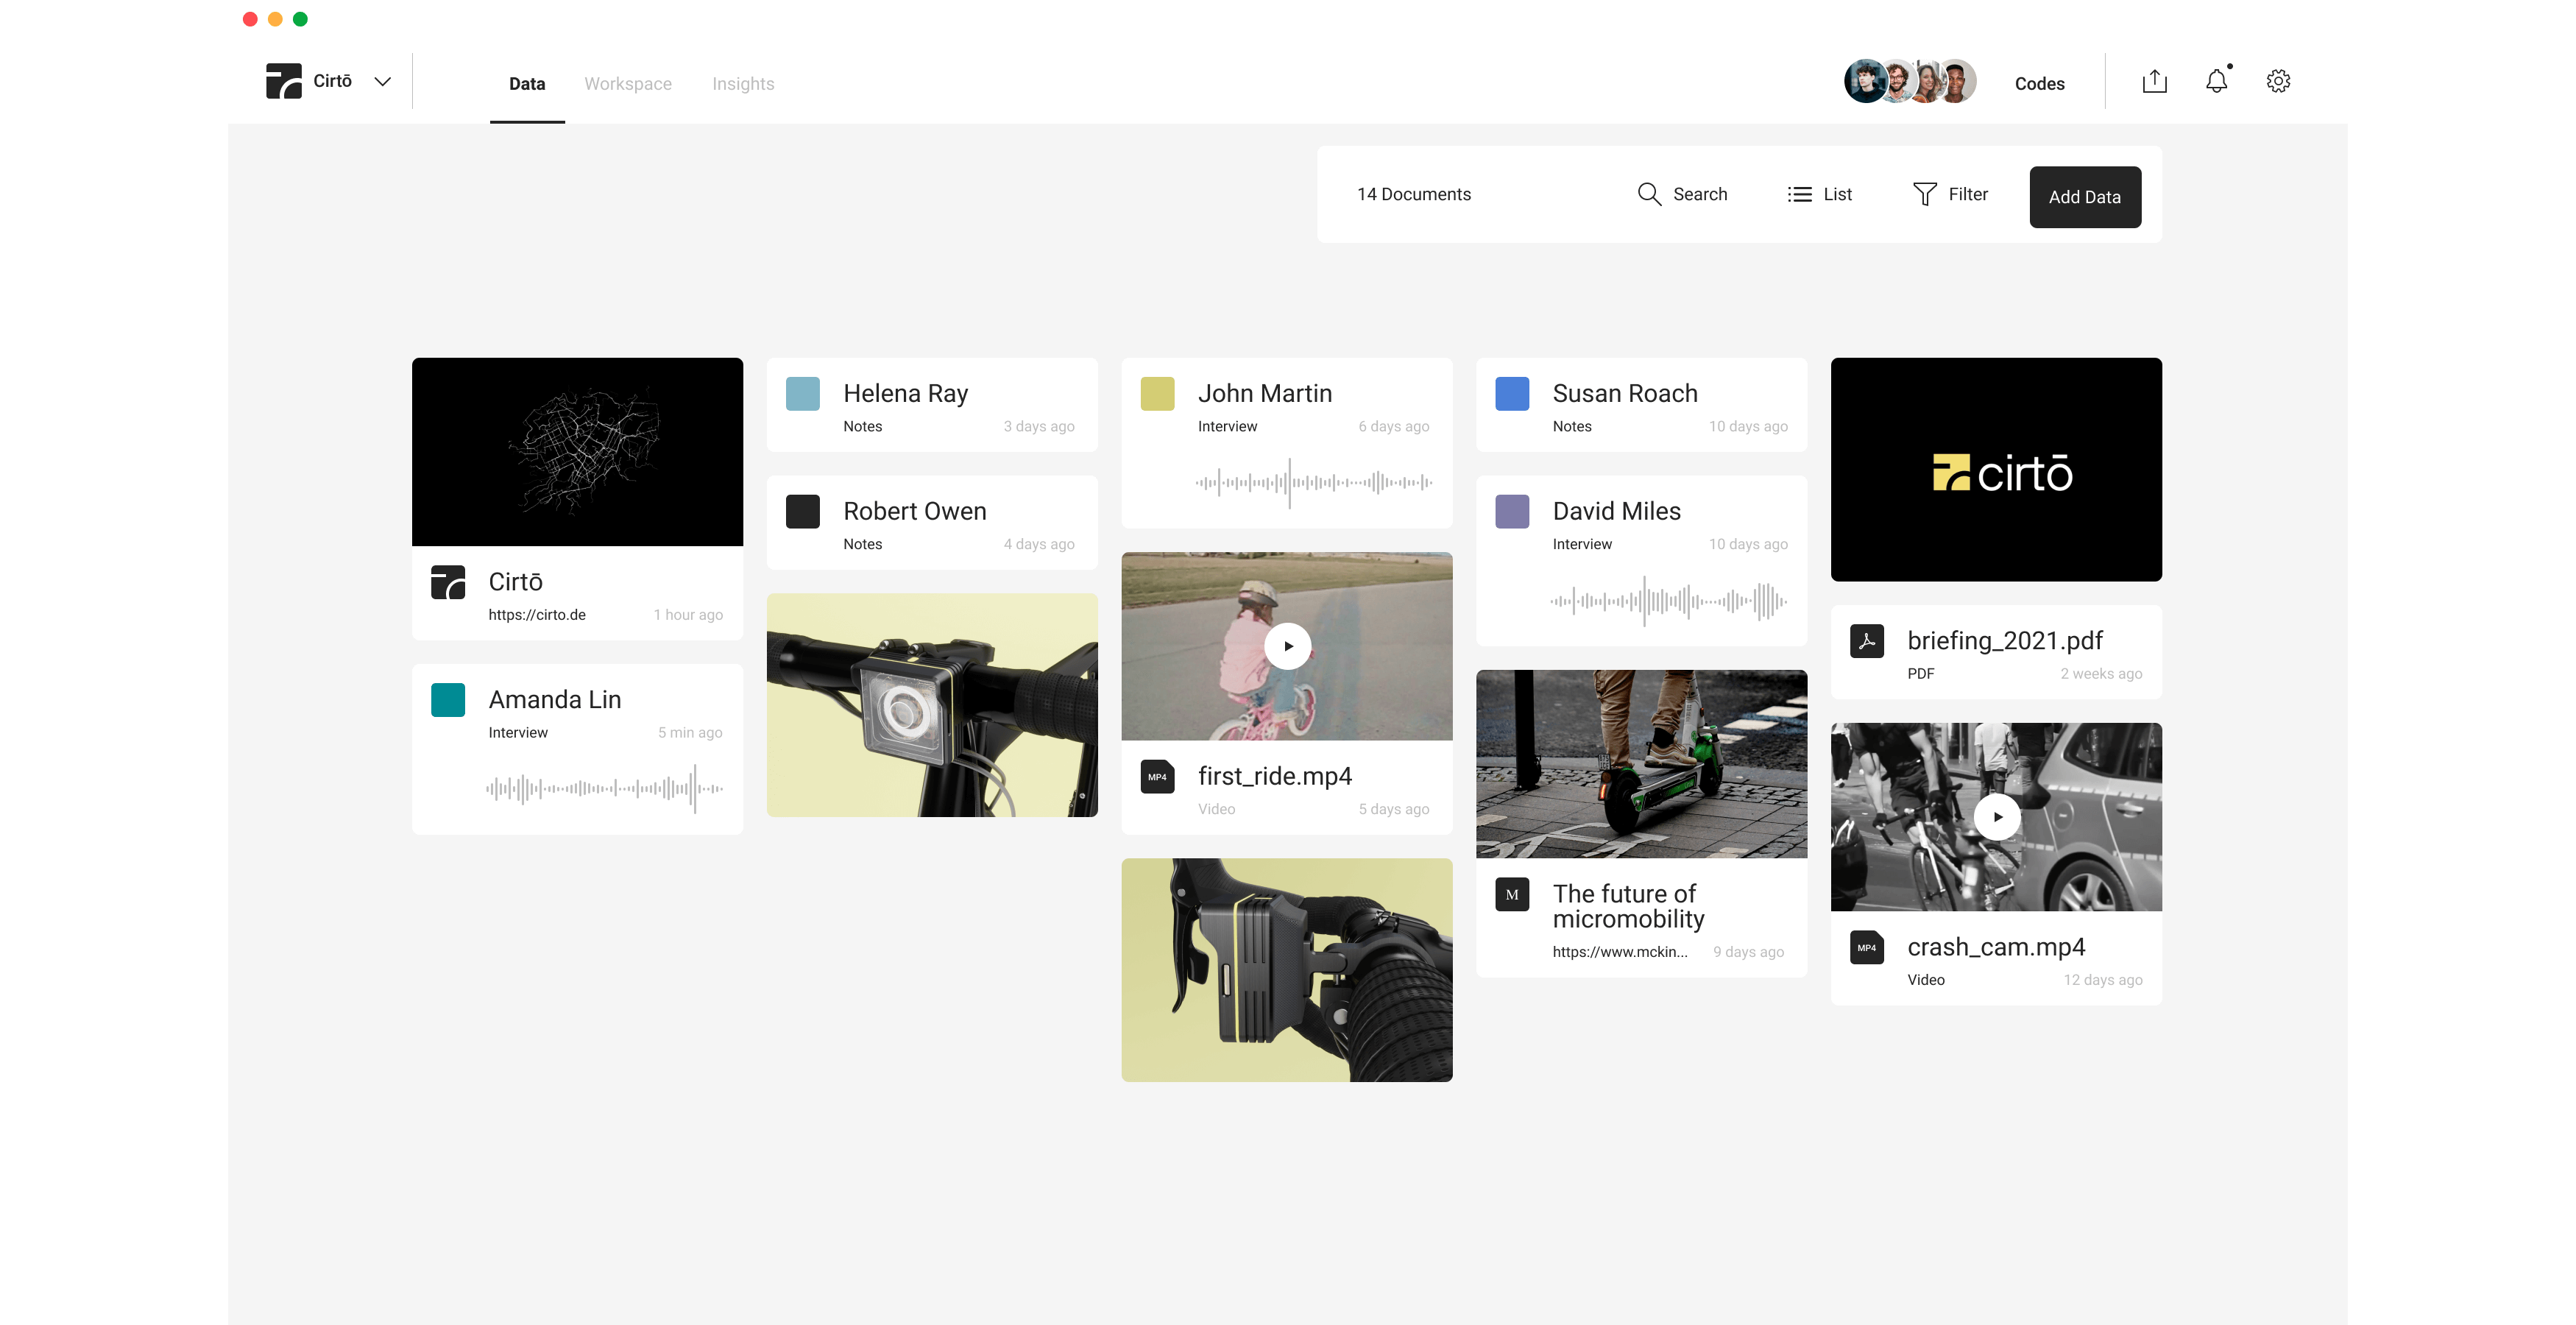The height and width of the screenshot is (1325, 2576).
Task: Click the share/export icon
Action: click(2154, 82)
